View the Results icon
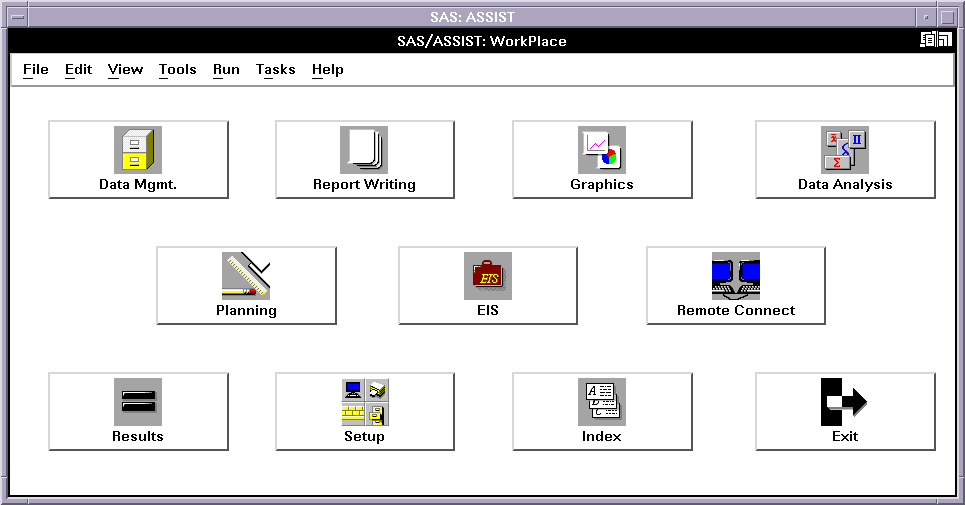The width and height of the screenshot is (965, 505). (x=138, y=403)
